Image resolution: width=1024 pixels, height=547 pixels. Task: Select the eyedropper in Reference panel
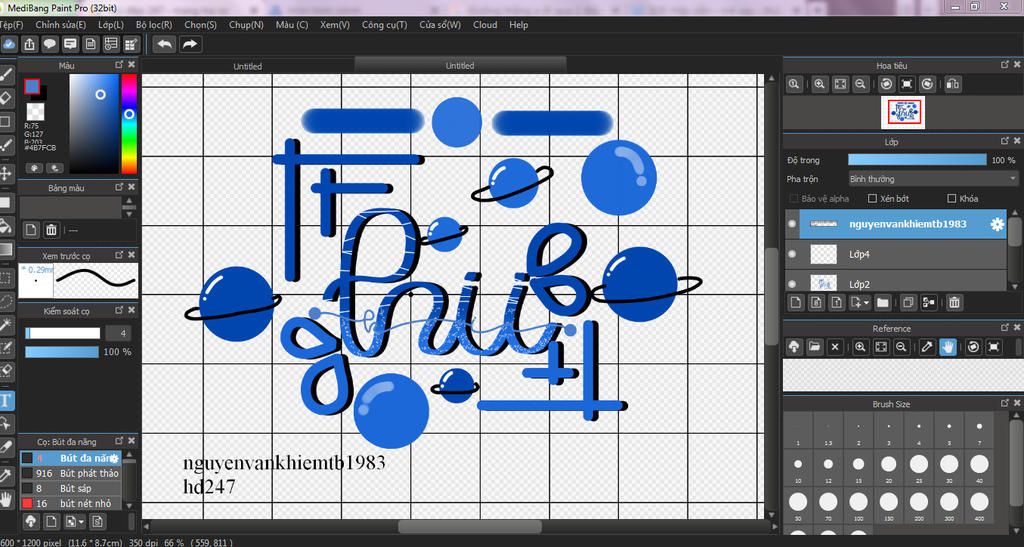[927, 347]
